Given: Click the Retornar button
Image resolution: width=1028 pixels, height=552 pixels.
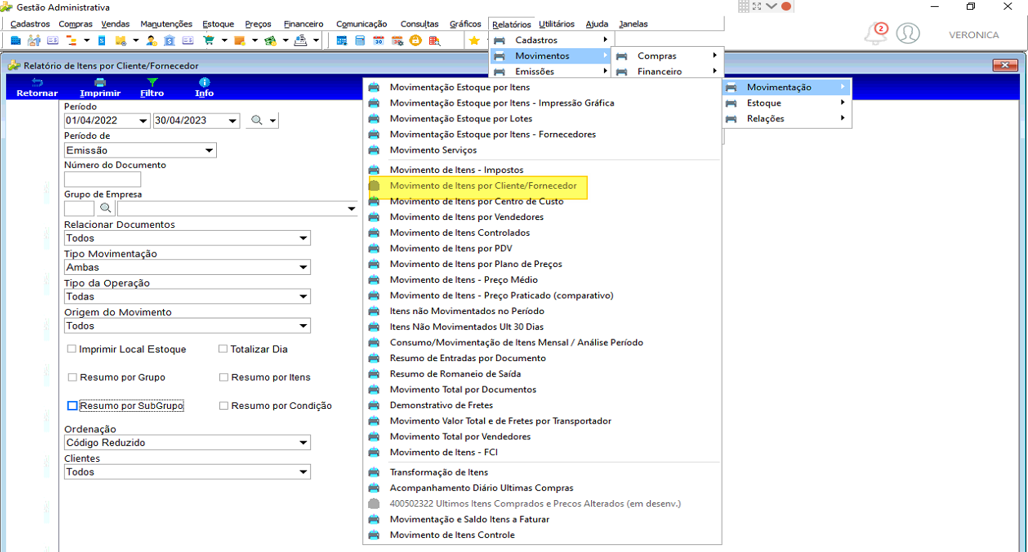Looking at the screenshot, I should point(37,87).
